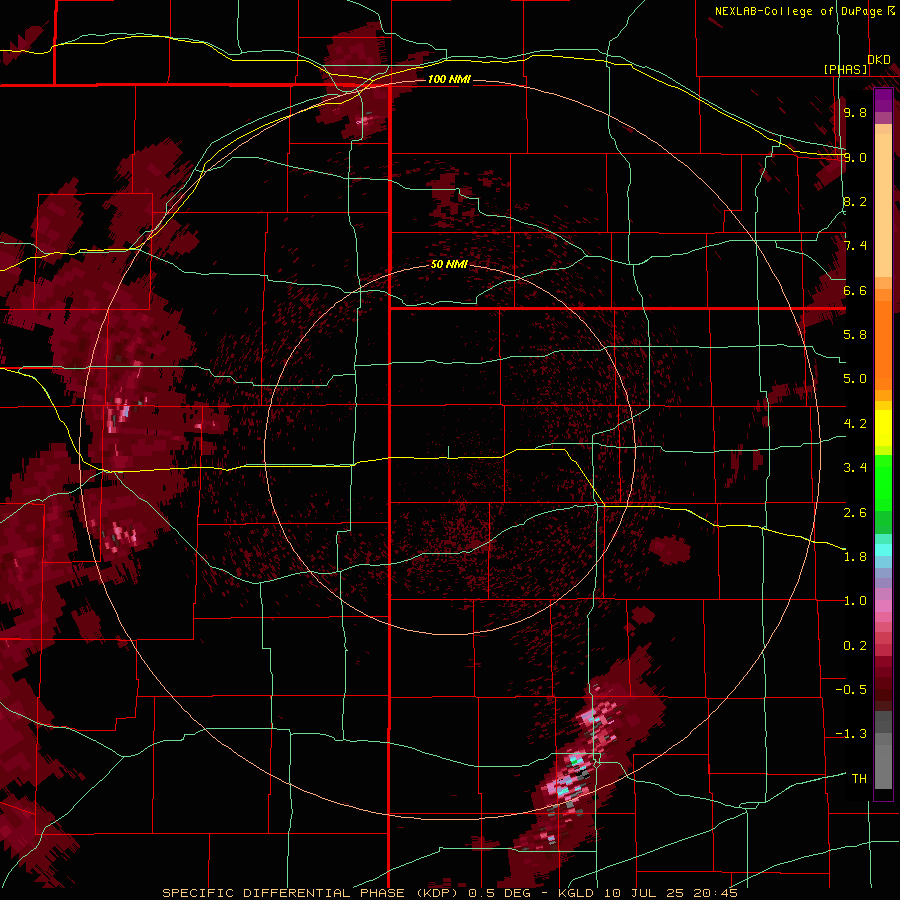Click the 5.8 color scale value
This screenshot has height=900, width=900.
point(855,335)
